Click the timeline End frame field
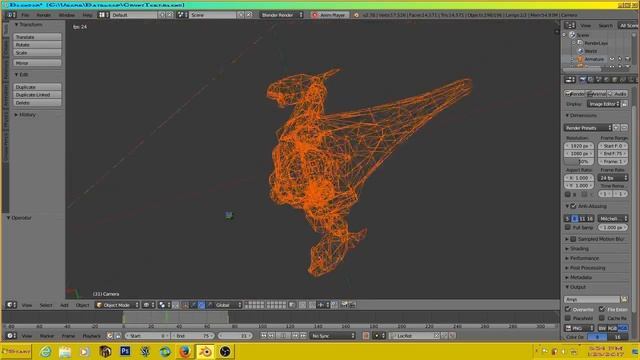 [193, 336]
